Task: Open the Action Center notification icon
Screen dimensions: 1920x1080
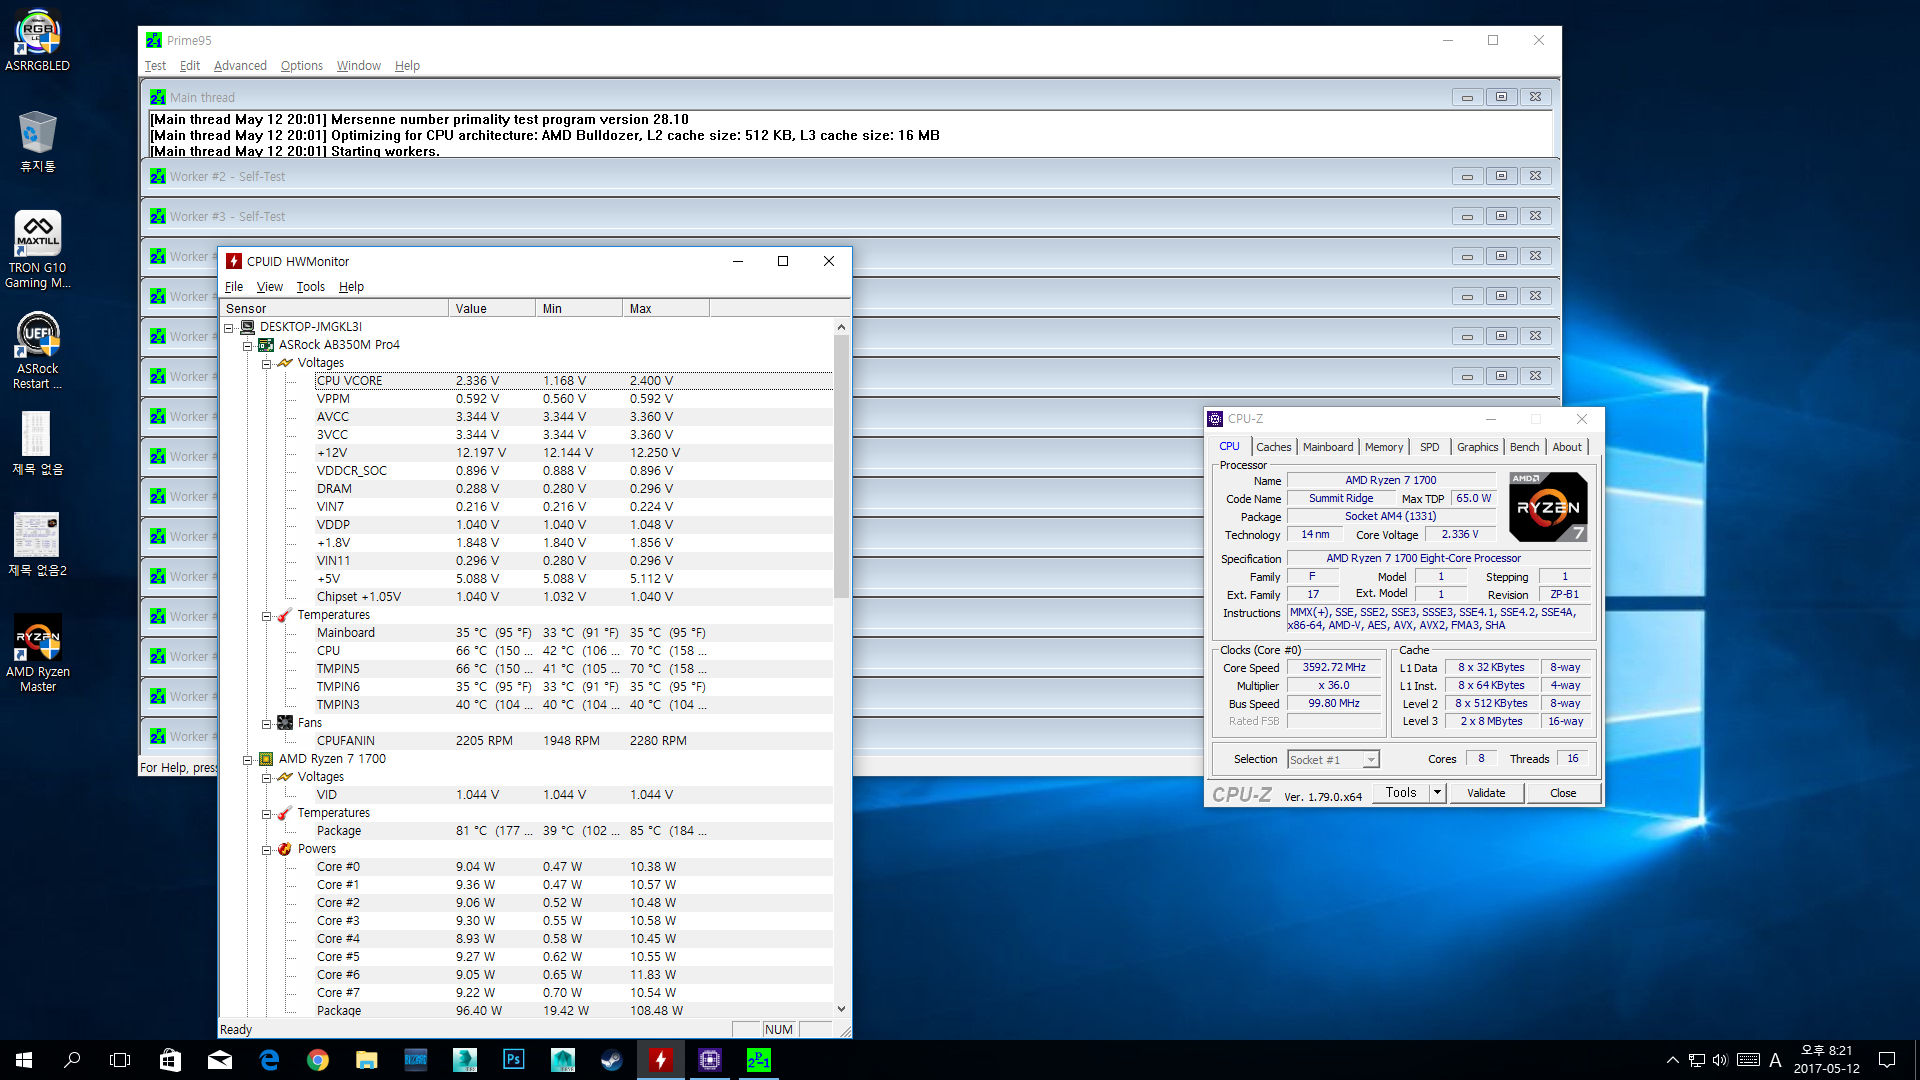Action: coord(1887,1060)
